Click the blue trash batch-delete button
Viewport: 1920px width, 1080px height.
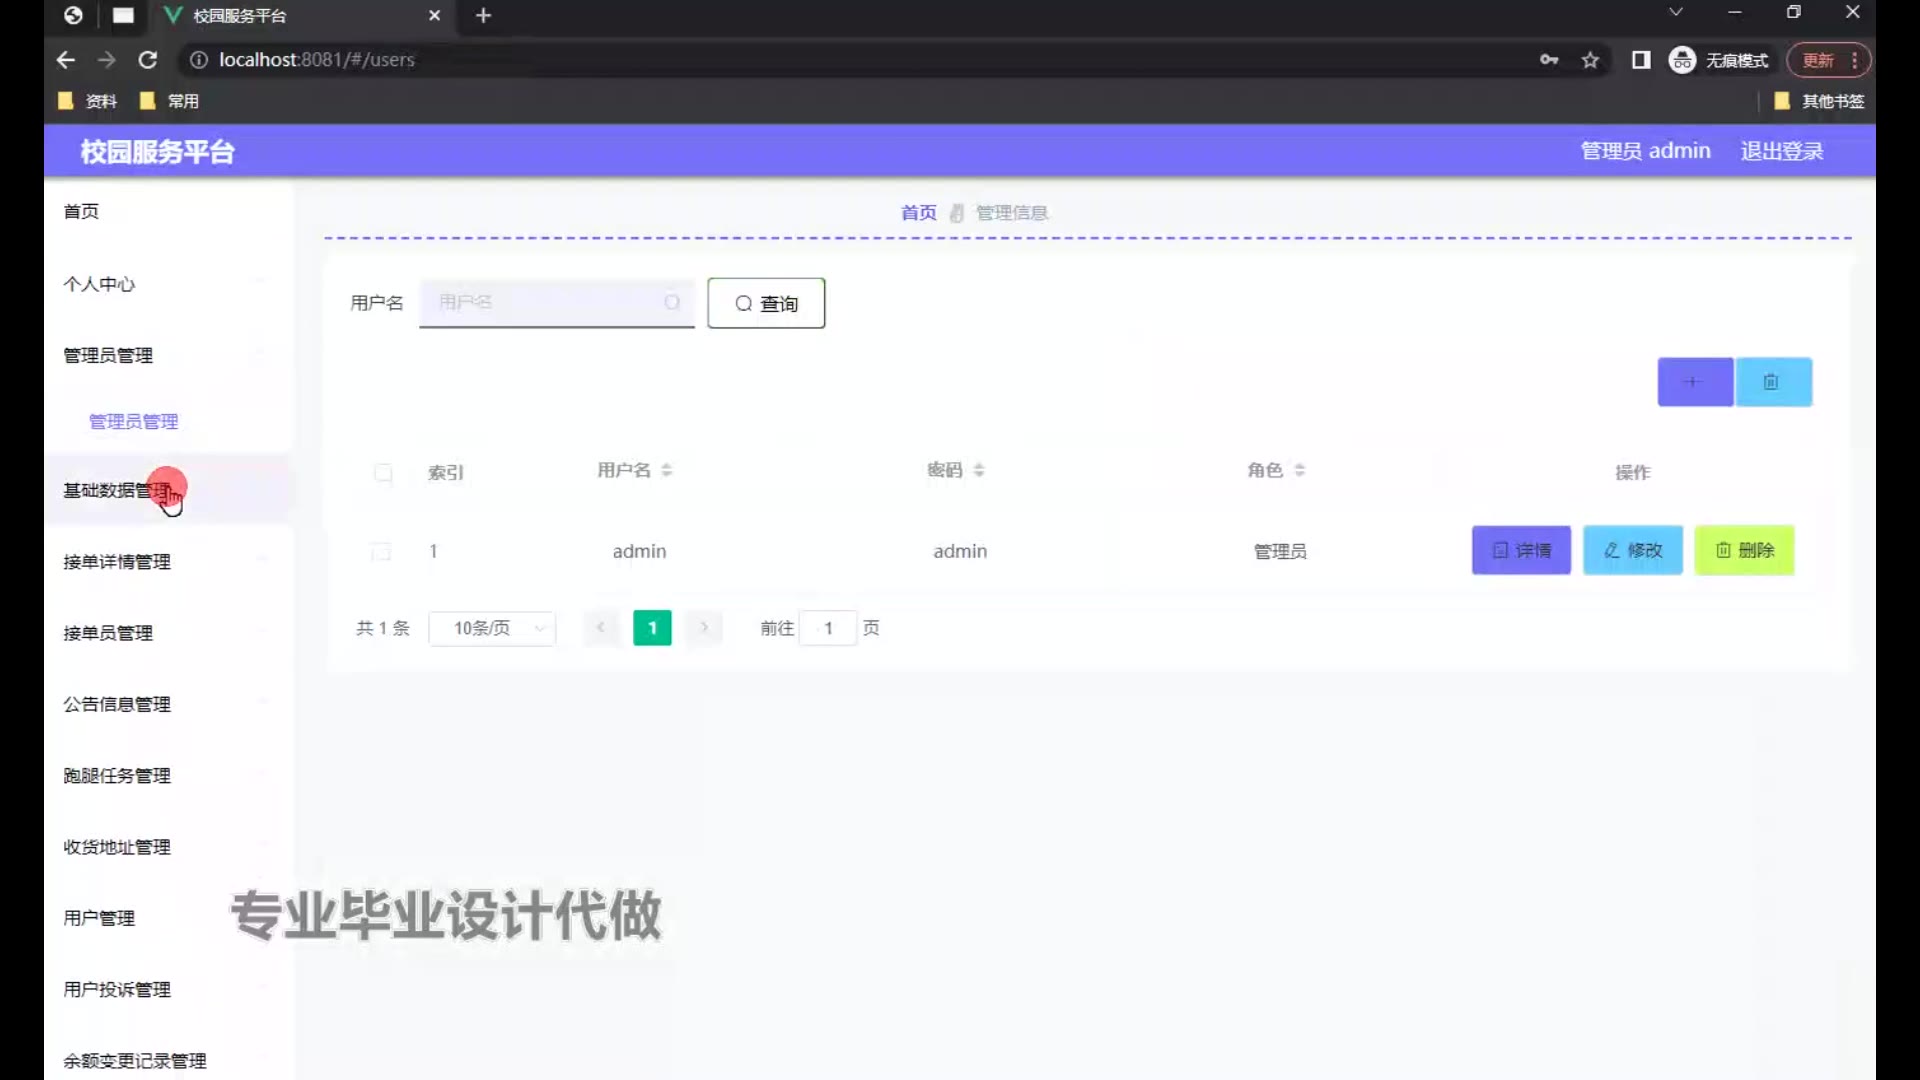pos(1772,382)
